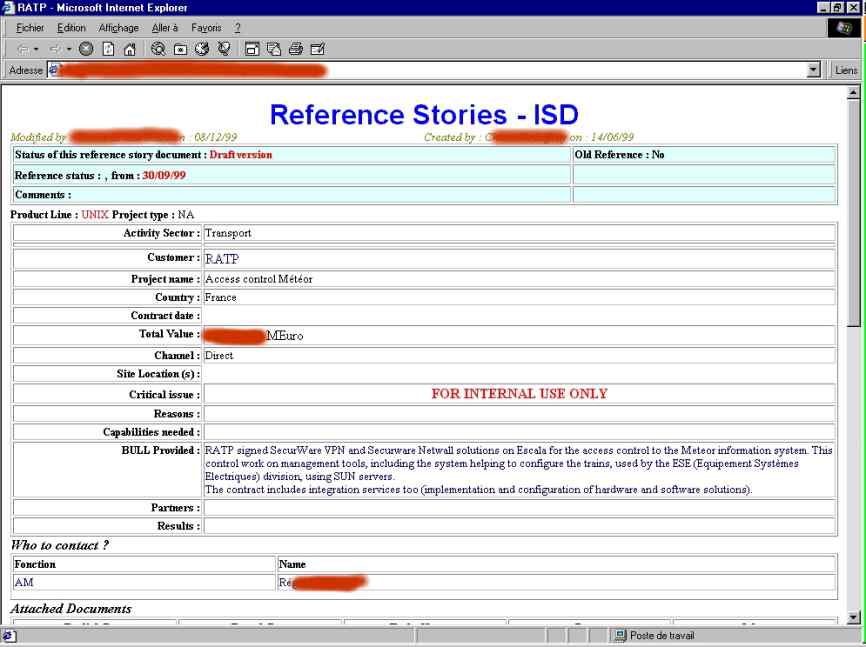The height and width of the screenshot is (647, 866).
Task: Click the 'Poste de travail' status text
Action: (662, 635)
